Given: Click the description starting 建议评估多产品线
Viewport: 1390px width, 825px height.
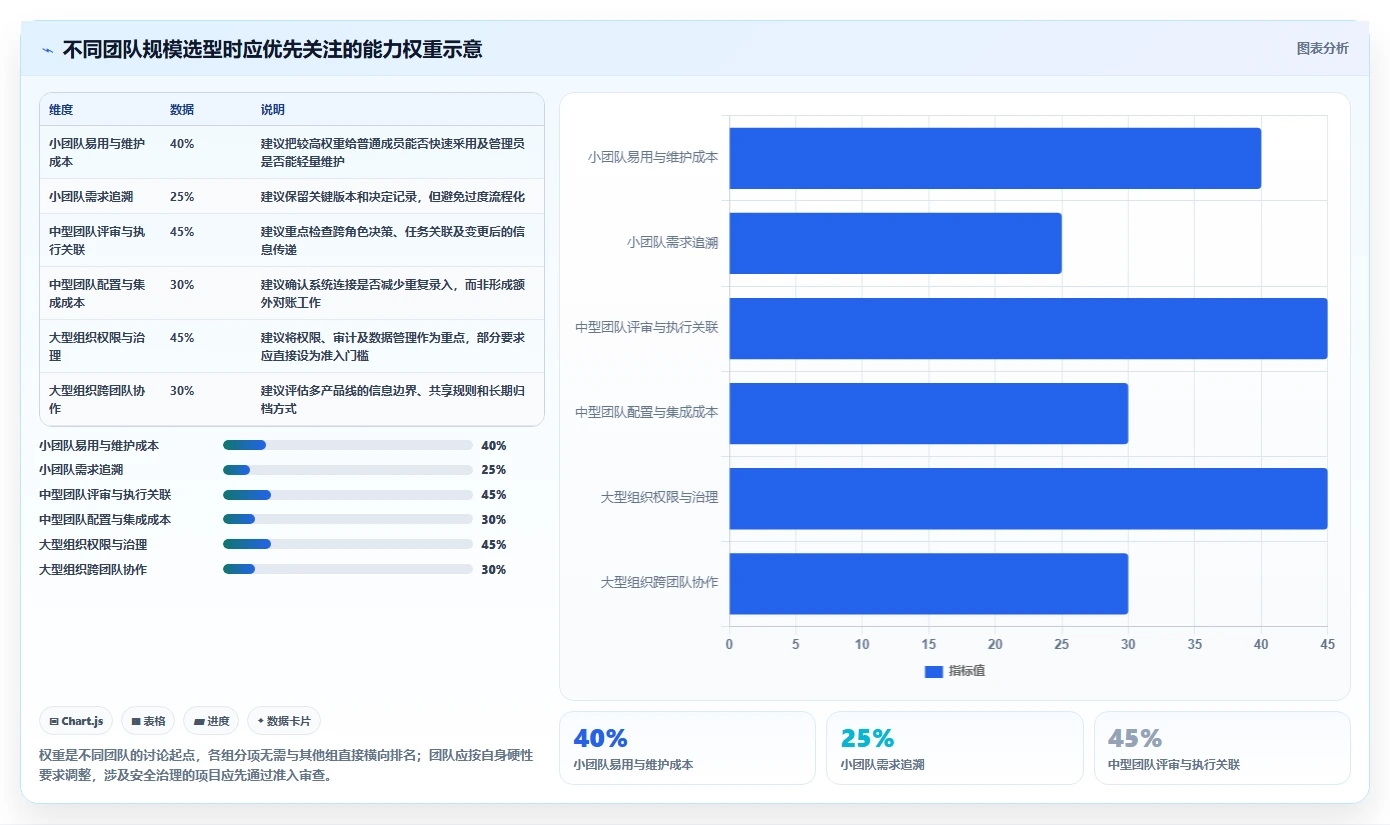Looking at the screenshot, I should point(393,399).
